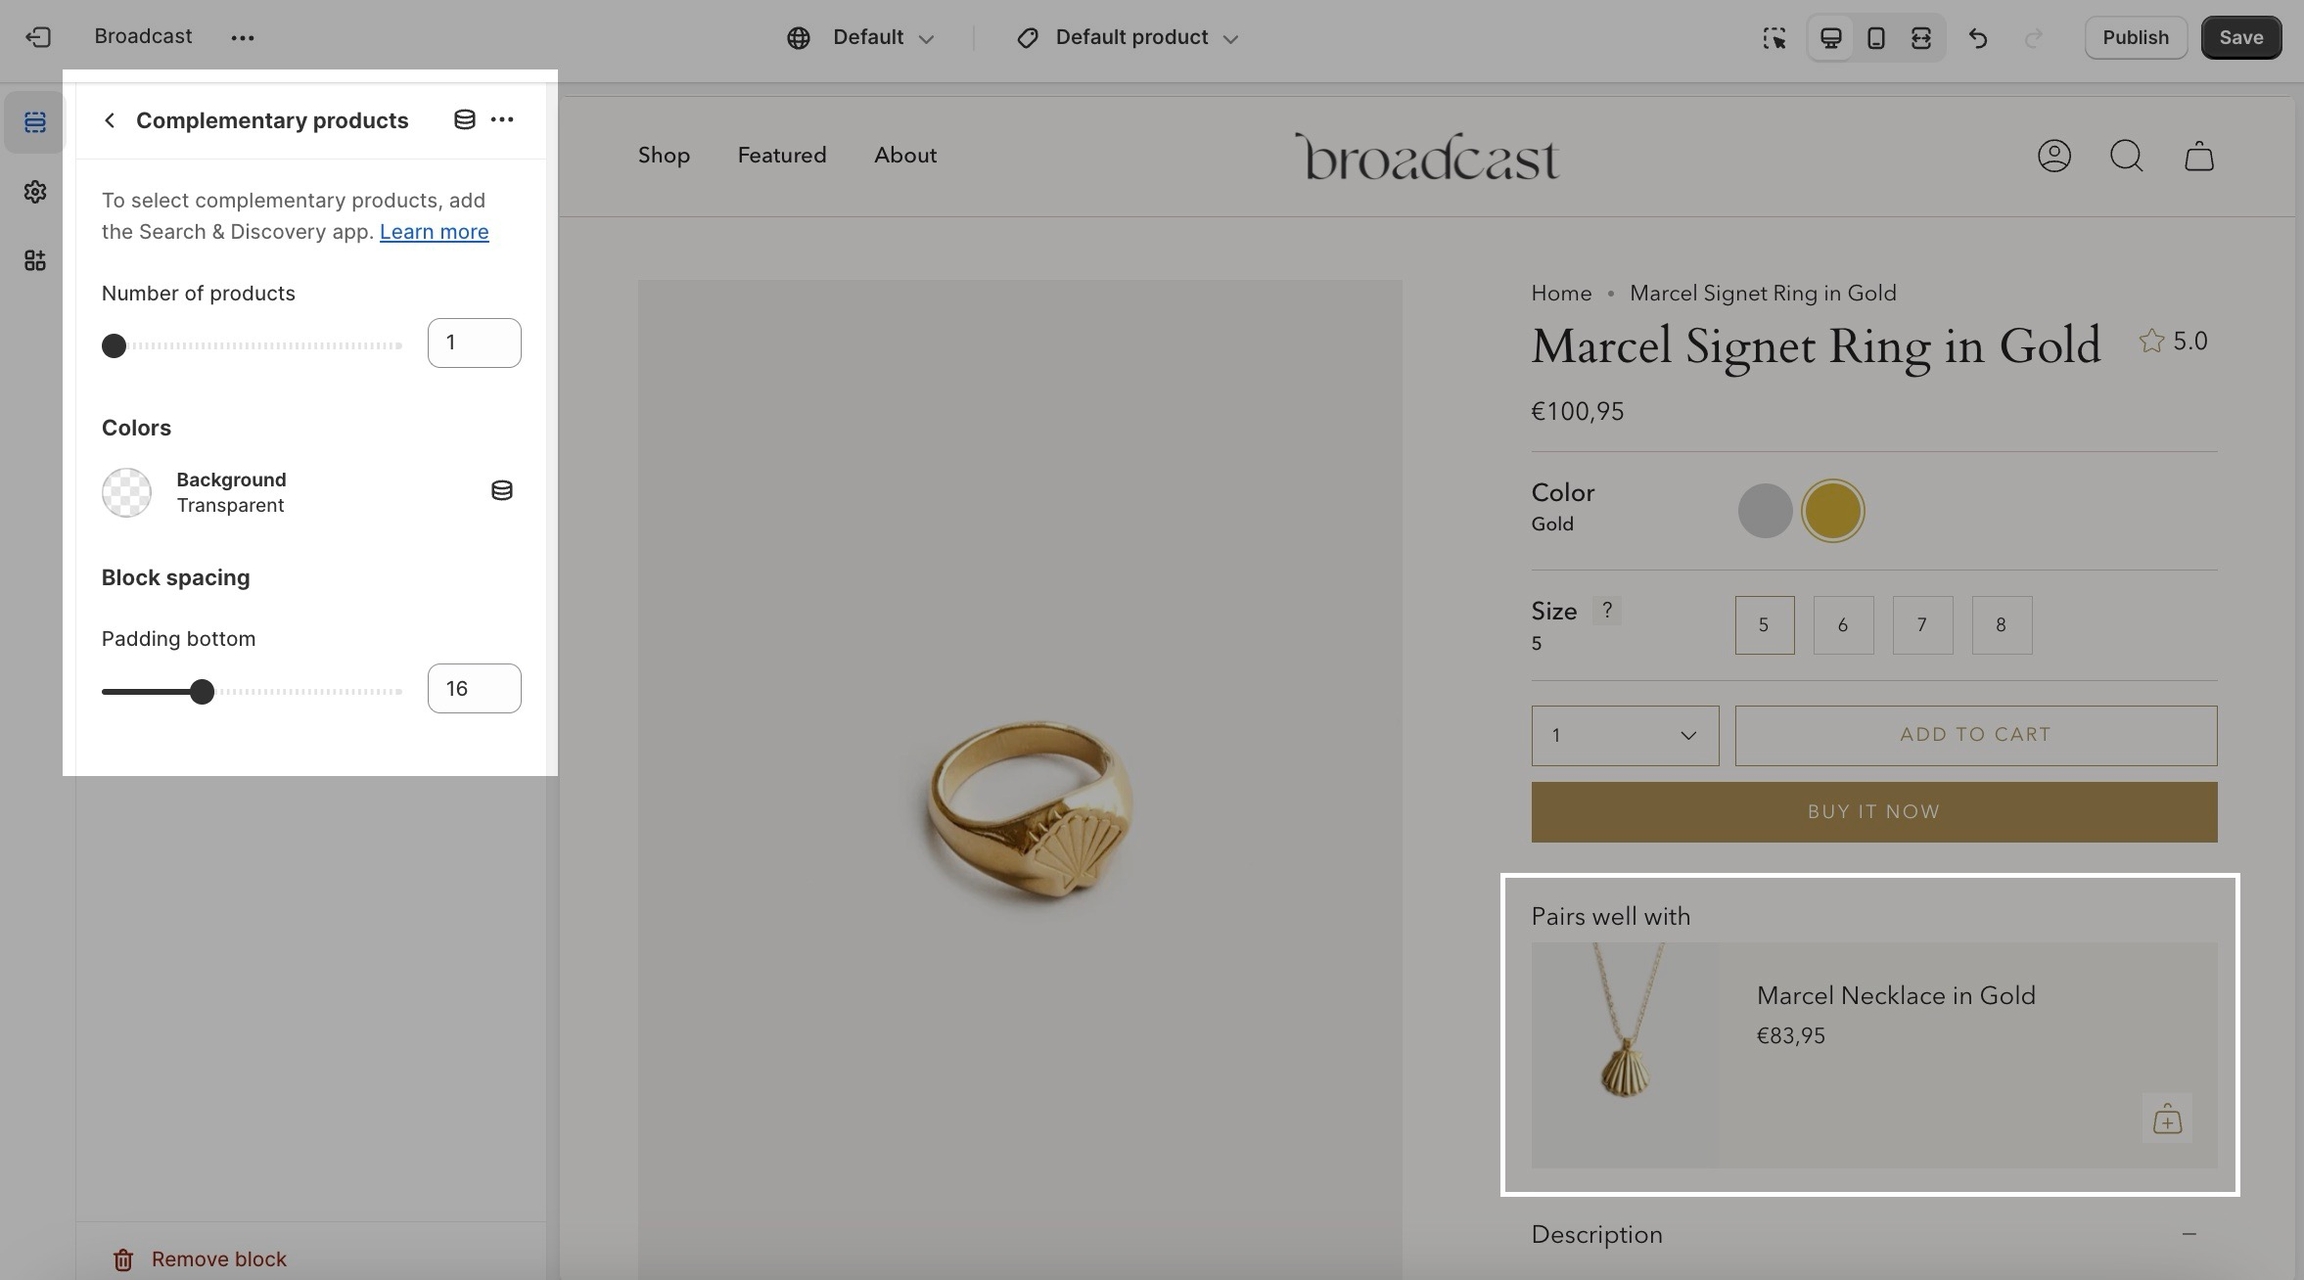
Task: Open Theme settings gear icon
Action: pos(35,191)
